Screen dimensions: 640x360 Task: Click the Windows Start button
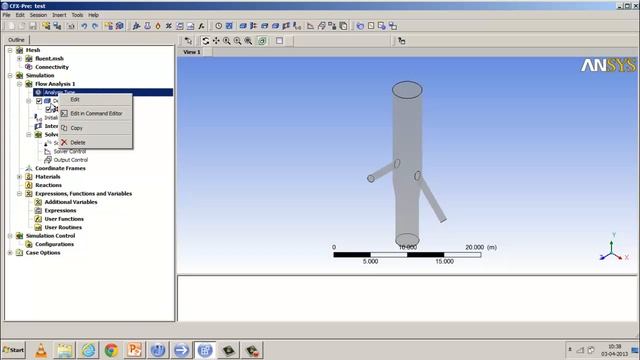pos(13,350)
